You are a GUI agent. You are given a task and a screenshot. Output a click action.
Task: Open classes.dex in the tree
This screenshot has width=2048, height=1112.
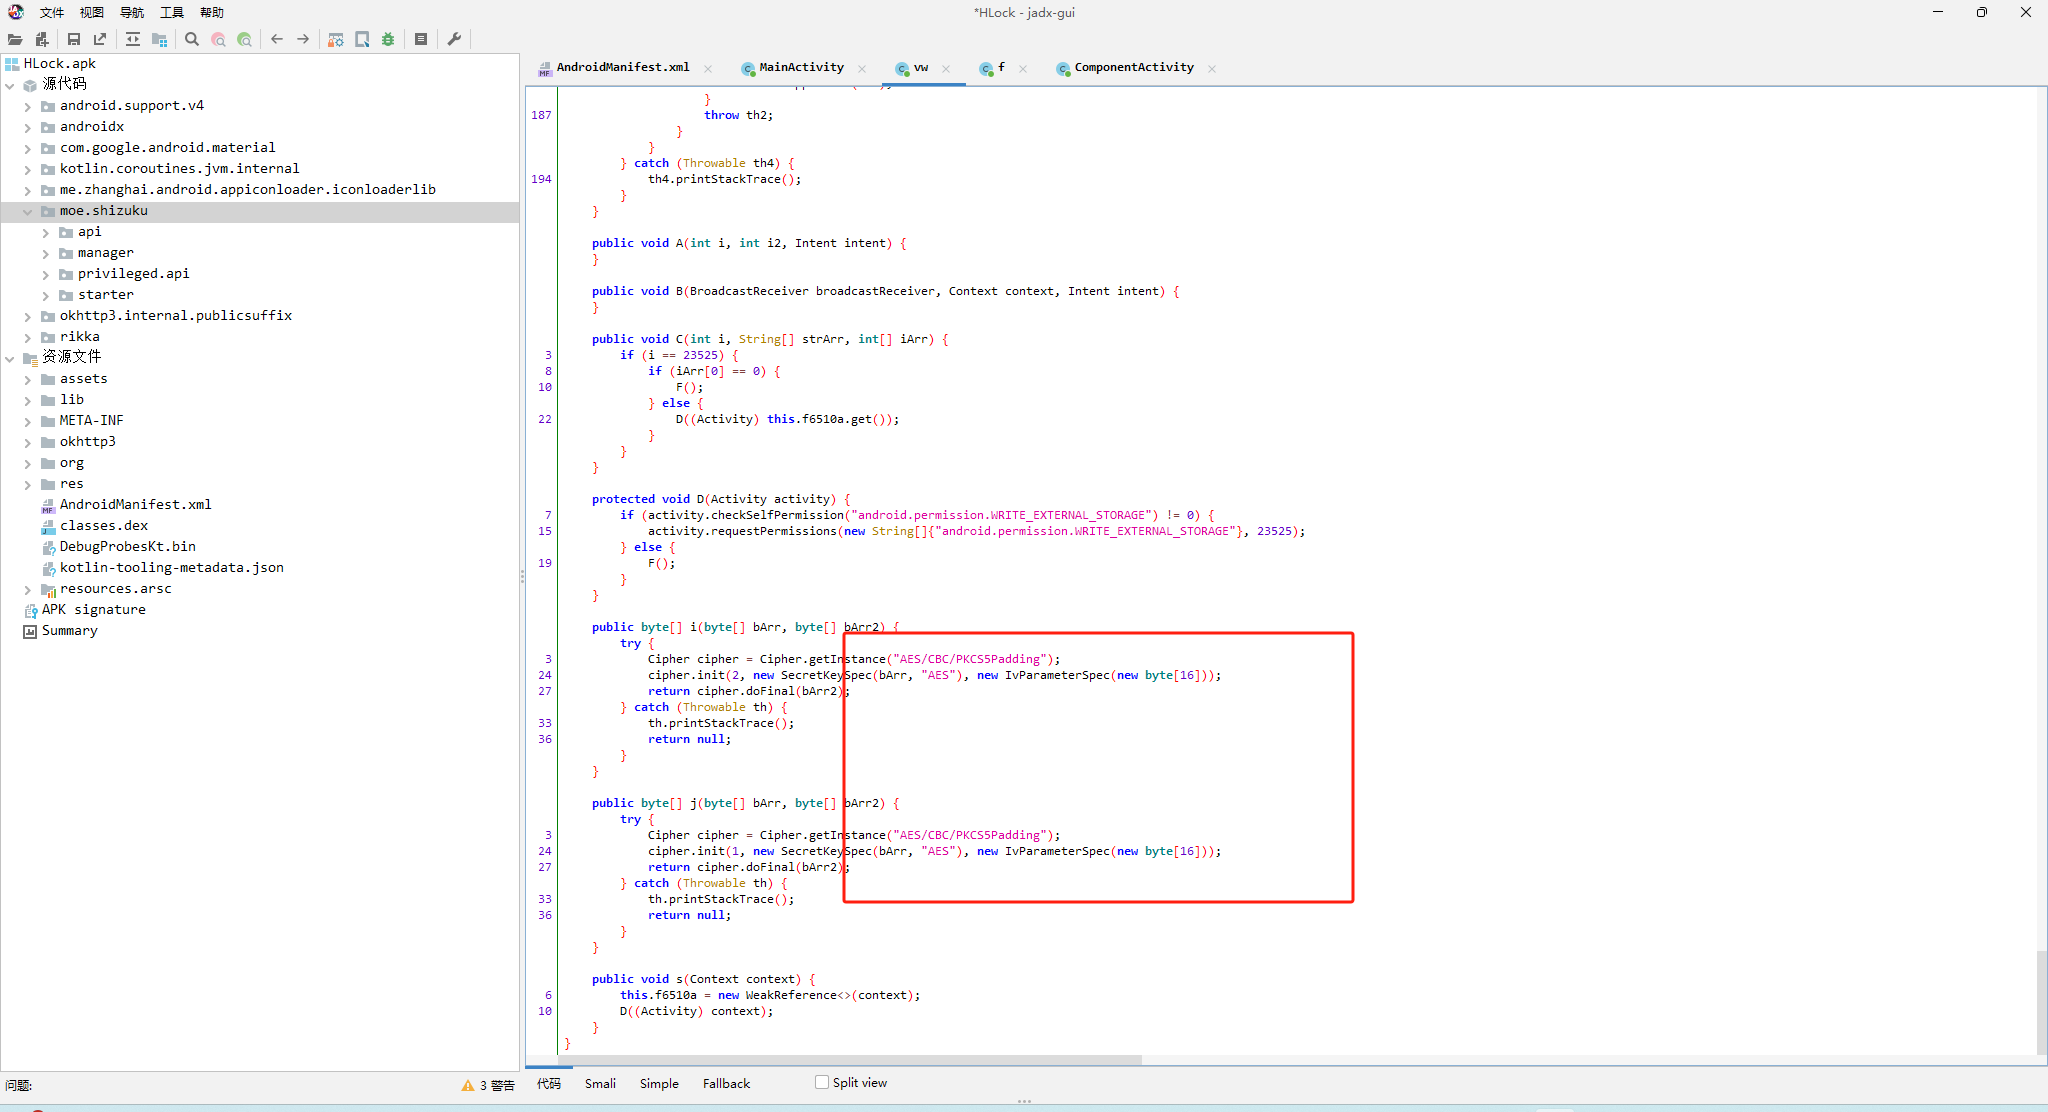pos(103,525)
